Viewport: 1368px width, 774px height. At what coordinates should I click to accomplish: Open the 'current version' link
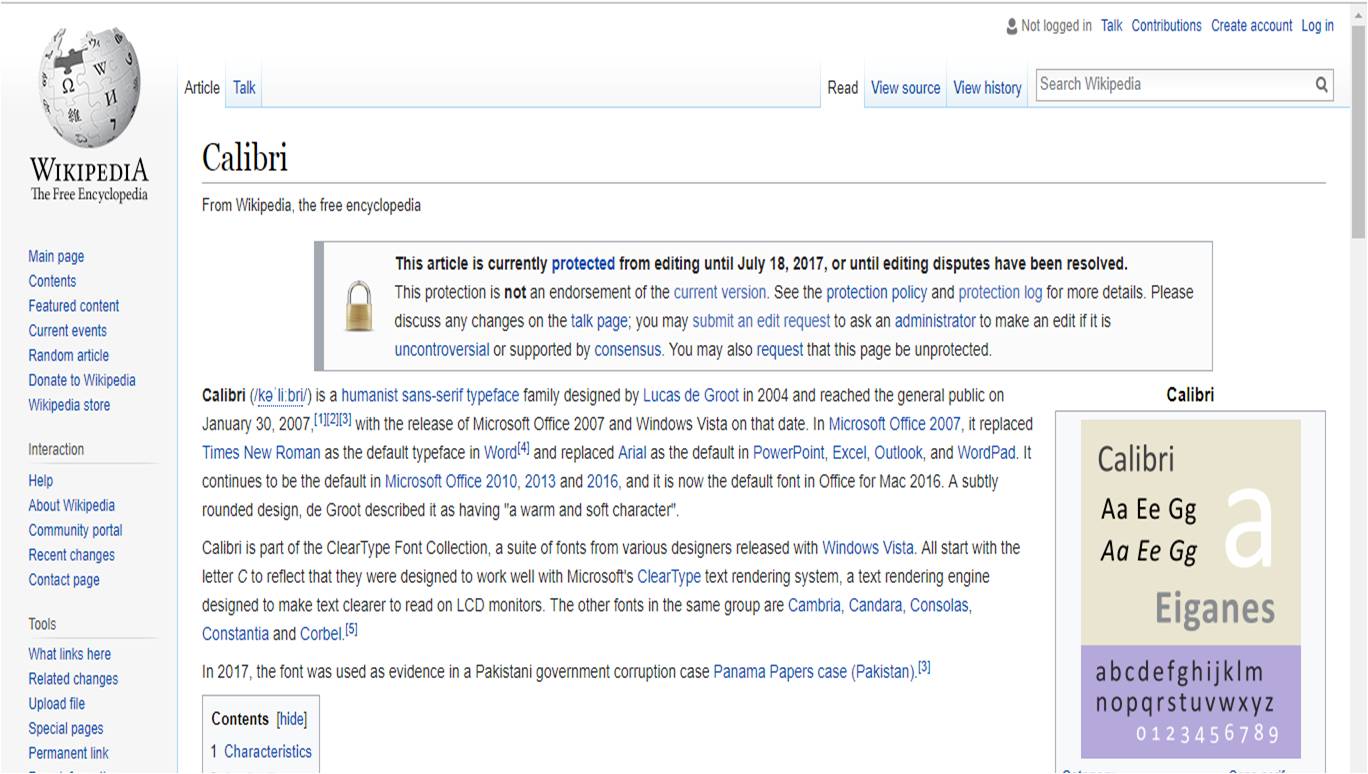720,293
